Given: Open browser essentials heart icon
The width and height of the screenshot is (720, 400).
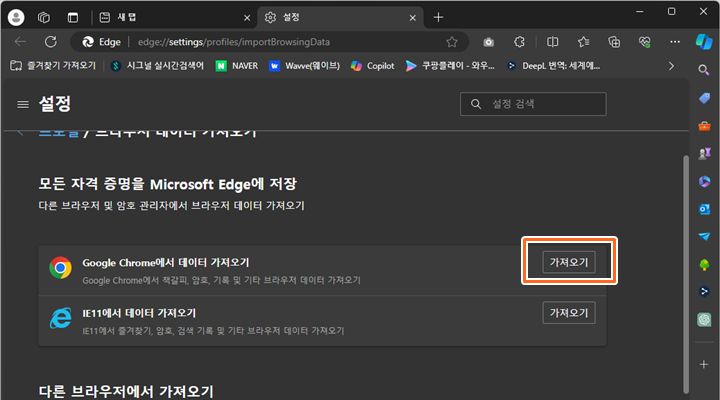Looking at the screenshot, I should (645, 42).
